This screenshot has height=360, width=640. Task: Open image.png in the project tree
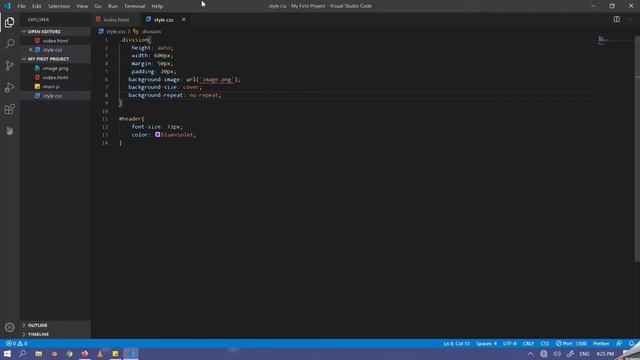click(x=56, y=68)
